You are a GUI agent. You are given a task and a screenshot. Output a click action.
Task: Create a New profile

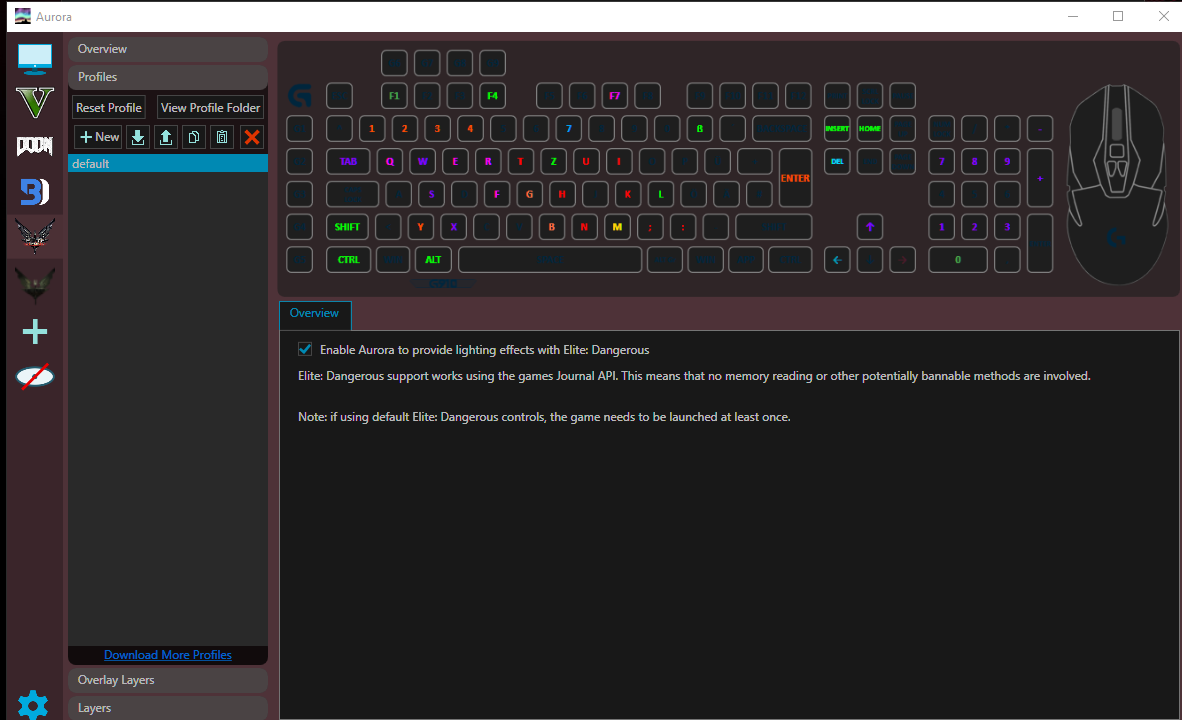click(x=99, y=137)
